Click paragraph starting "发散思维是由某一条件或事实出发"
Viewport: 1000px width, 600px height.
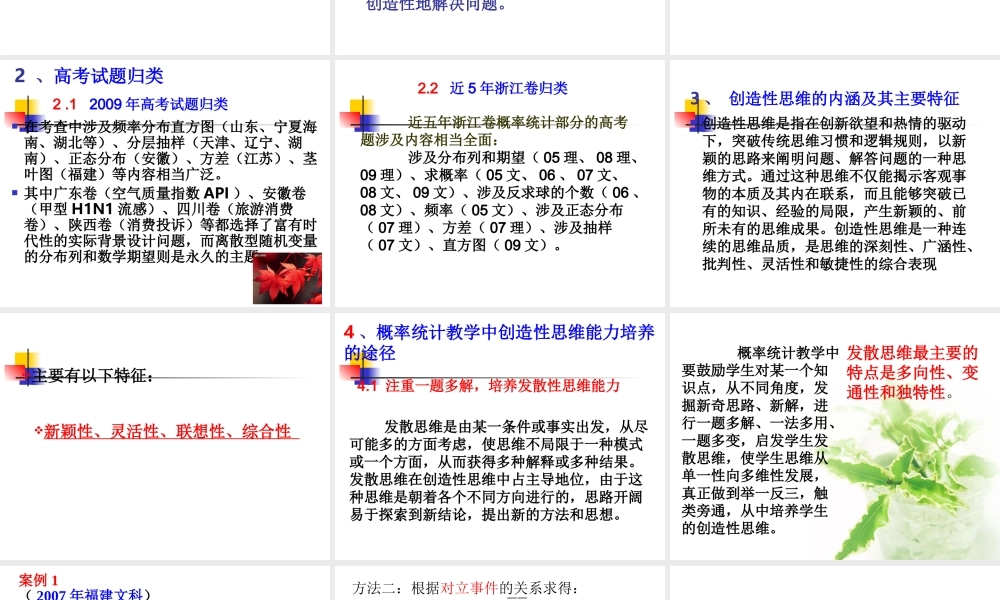[x=498, y=471]
